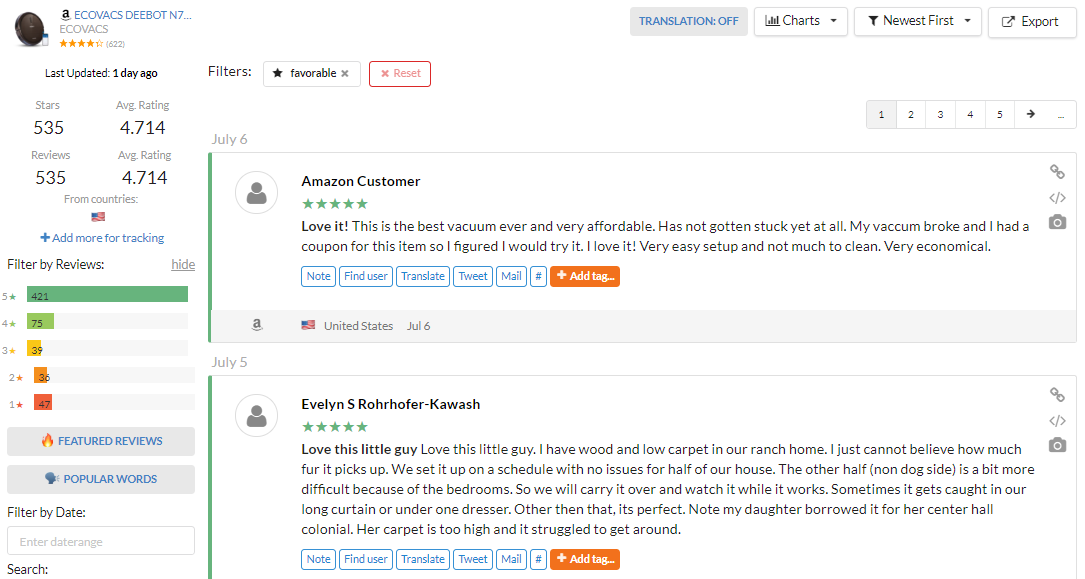Filter by 5-star reviews bar
The image size is (1085, 579).
pos(107,294)
